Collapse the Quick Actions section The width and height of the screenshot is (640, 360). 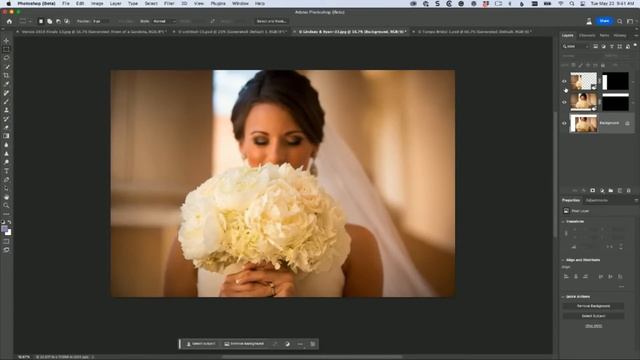click(x=563, y=297)
